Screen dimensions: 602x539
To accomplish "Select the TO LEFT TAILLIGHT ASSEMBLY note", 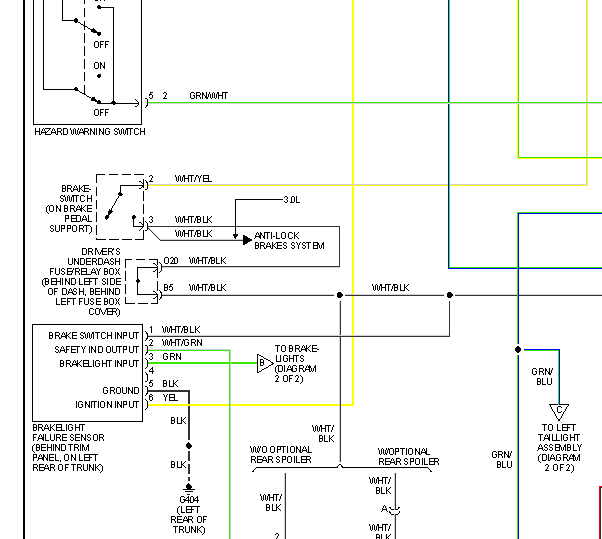I will click(559, 448).
